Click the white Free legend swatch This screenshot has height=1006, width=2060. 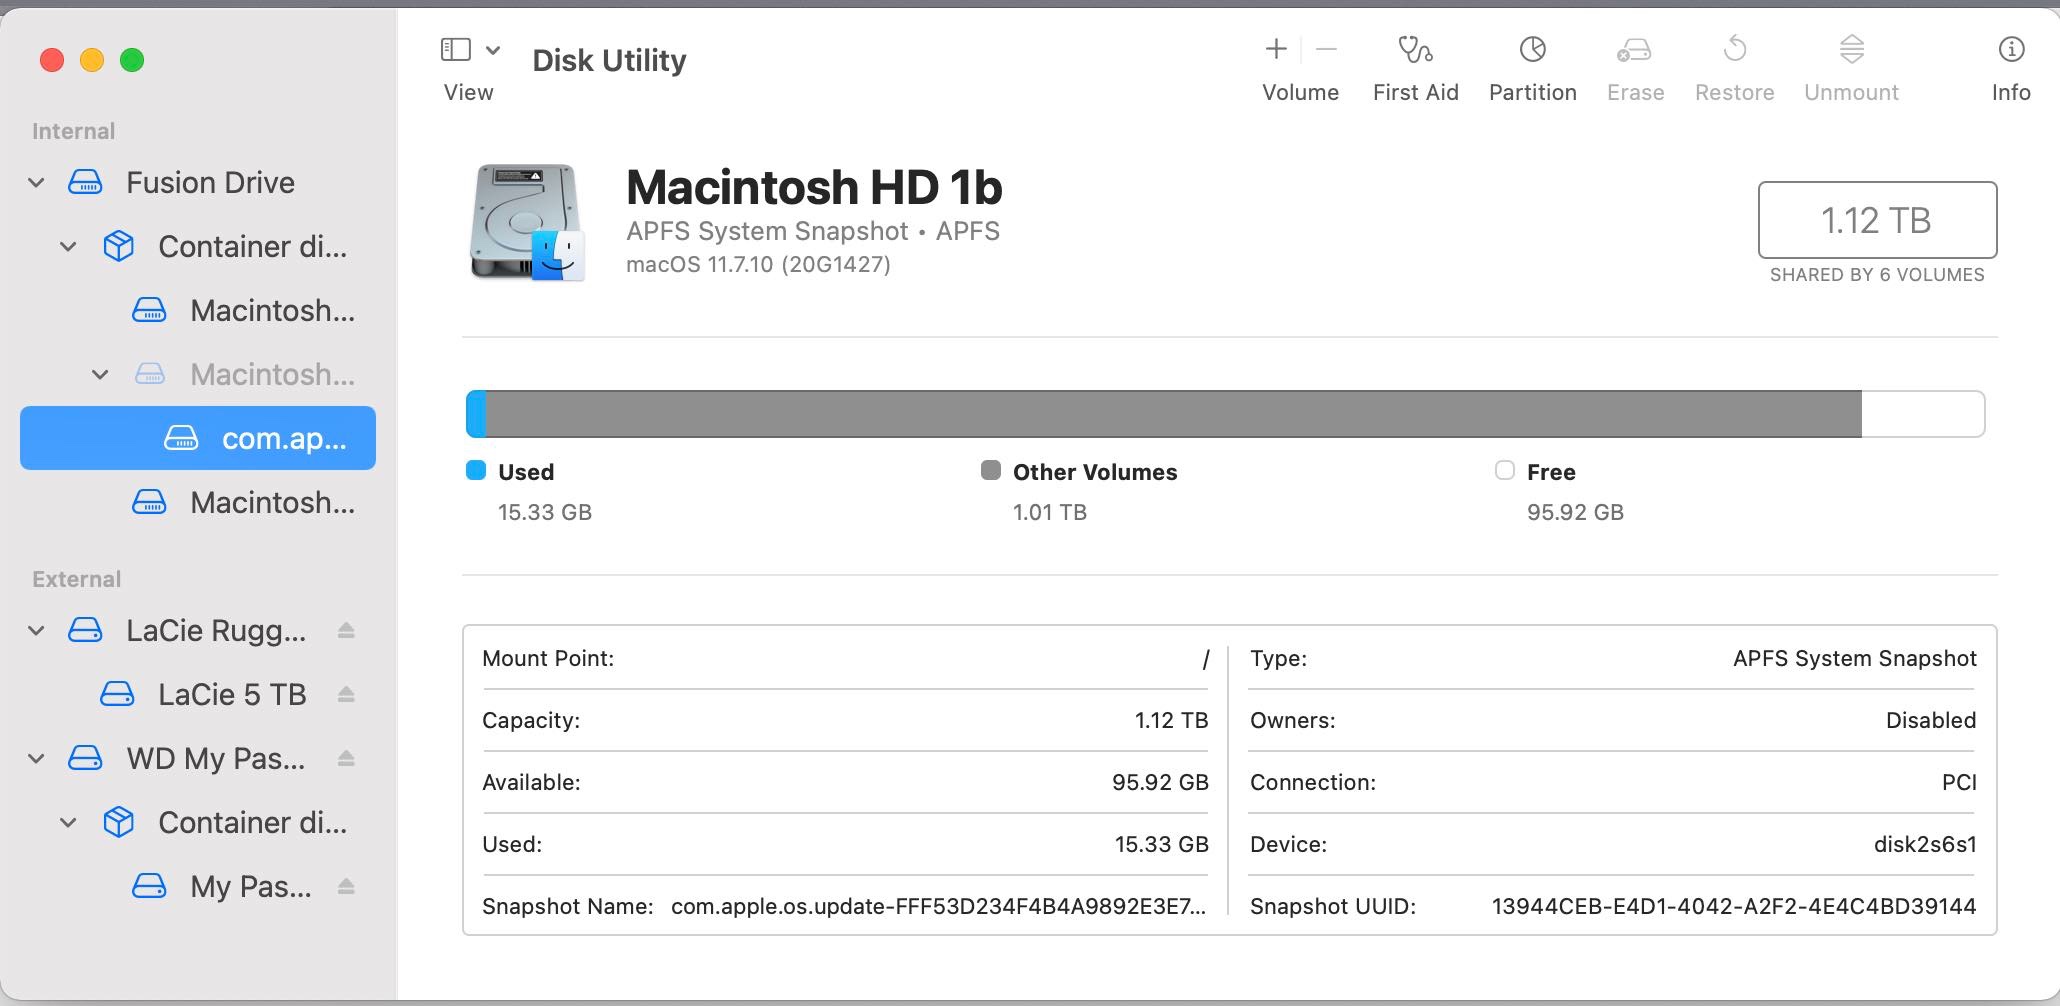pos(1505,471)
